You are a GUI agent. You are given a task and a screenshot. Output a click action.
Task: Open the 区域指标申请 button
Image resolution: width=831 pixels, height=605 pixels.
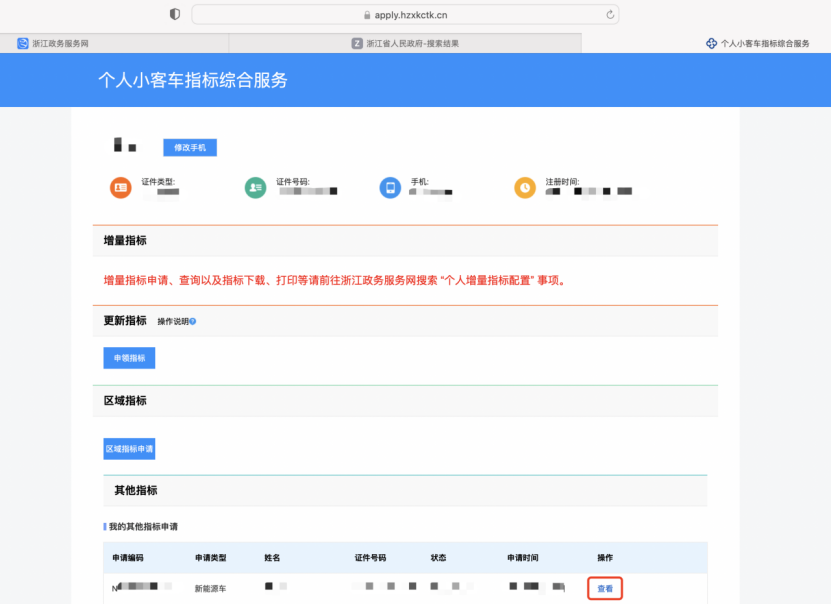129,449
